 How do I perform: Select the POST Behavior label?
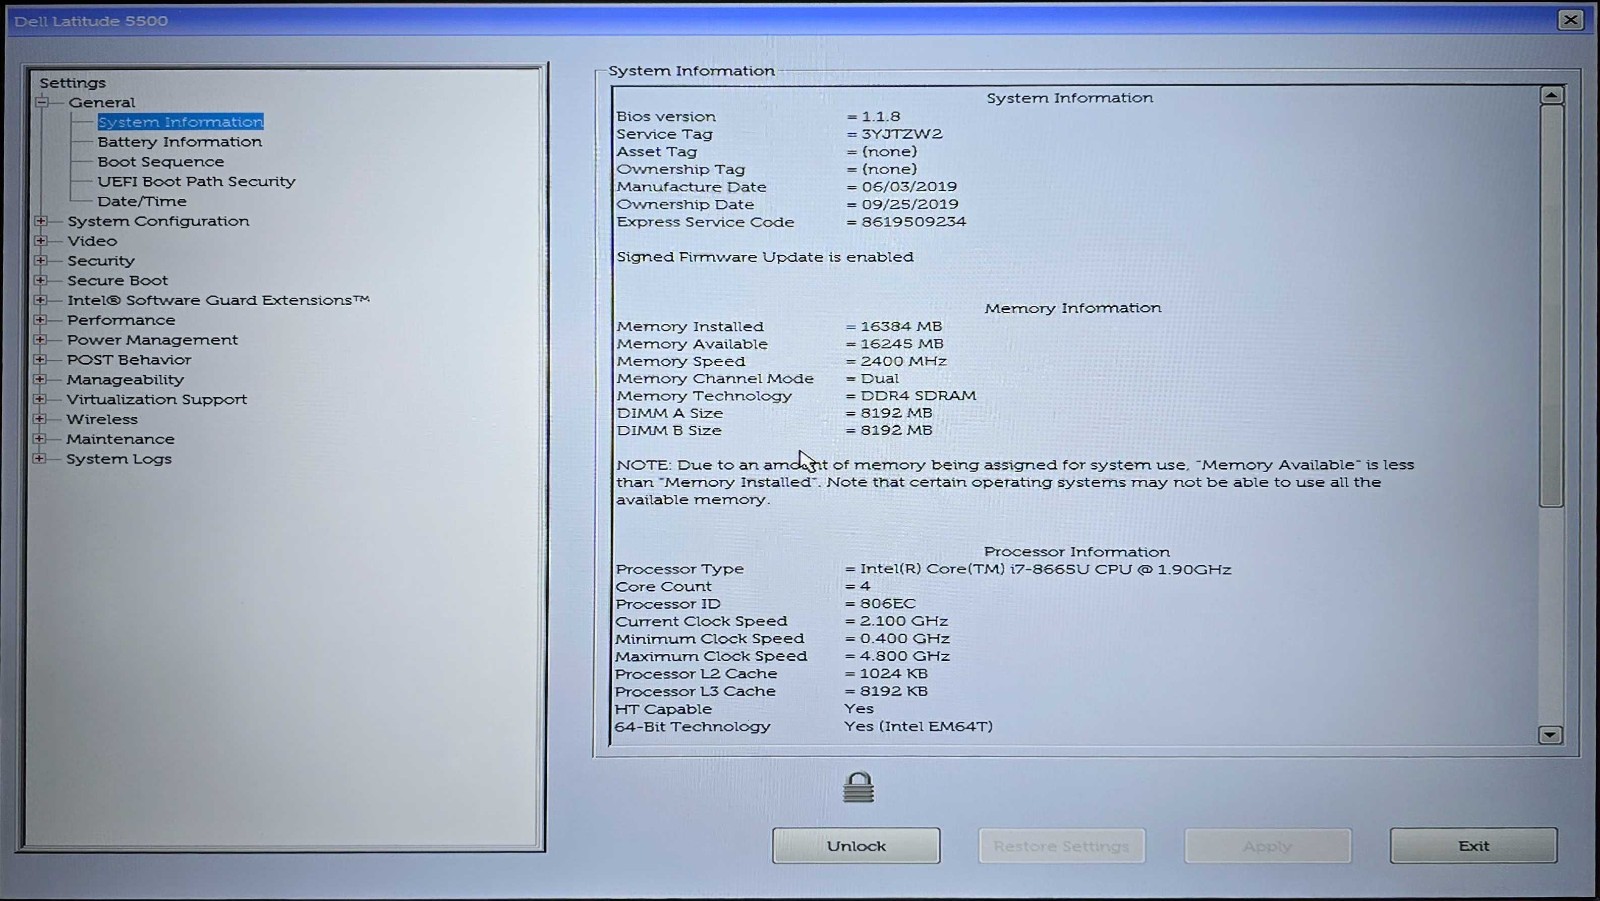(x=129, y=359)
